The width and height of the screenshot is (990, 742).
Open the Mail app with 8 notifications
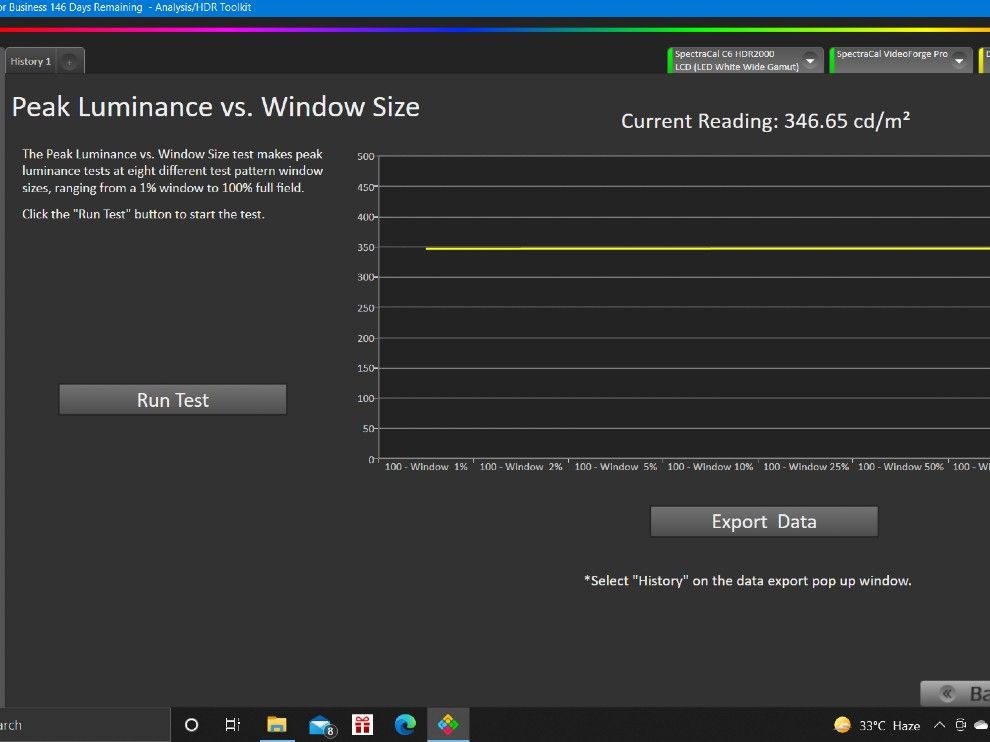point(321,725)
